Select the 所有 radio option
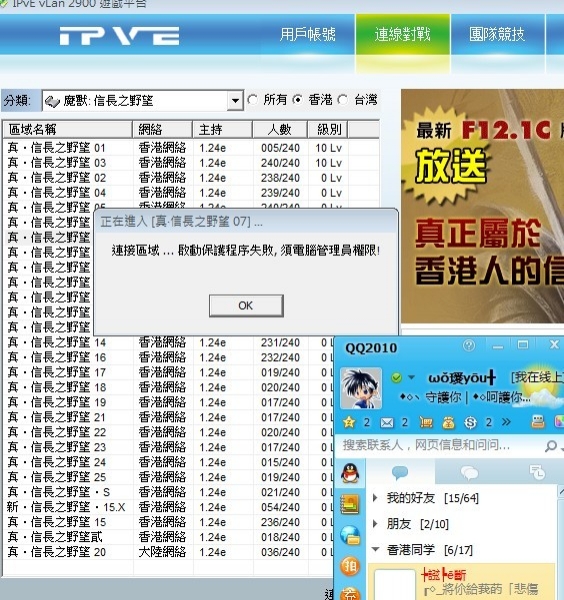Viewport: 564px width, 600px height. tap(252, 100)
